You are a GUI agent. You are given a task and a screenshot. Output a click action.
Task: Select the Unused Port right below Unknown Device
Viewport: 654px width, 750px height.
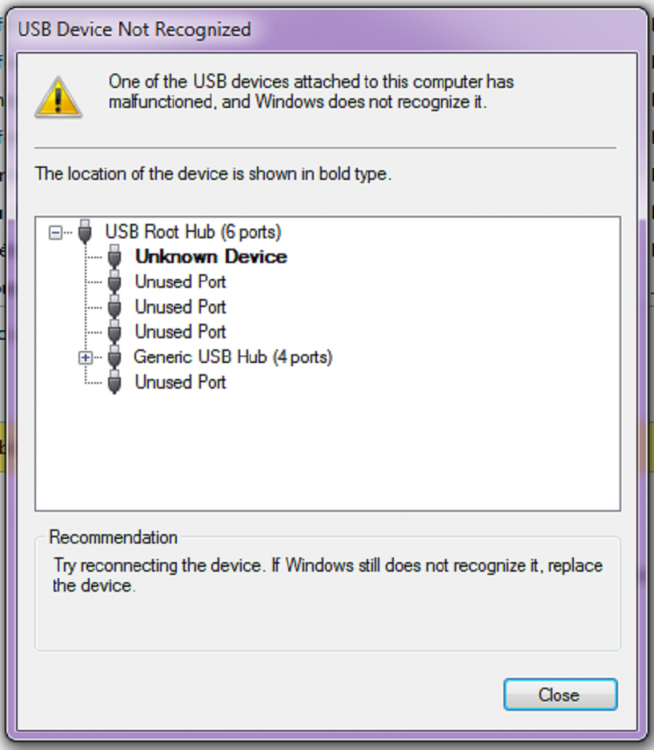[181, 282]
